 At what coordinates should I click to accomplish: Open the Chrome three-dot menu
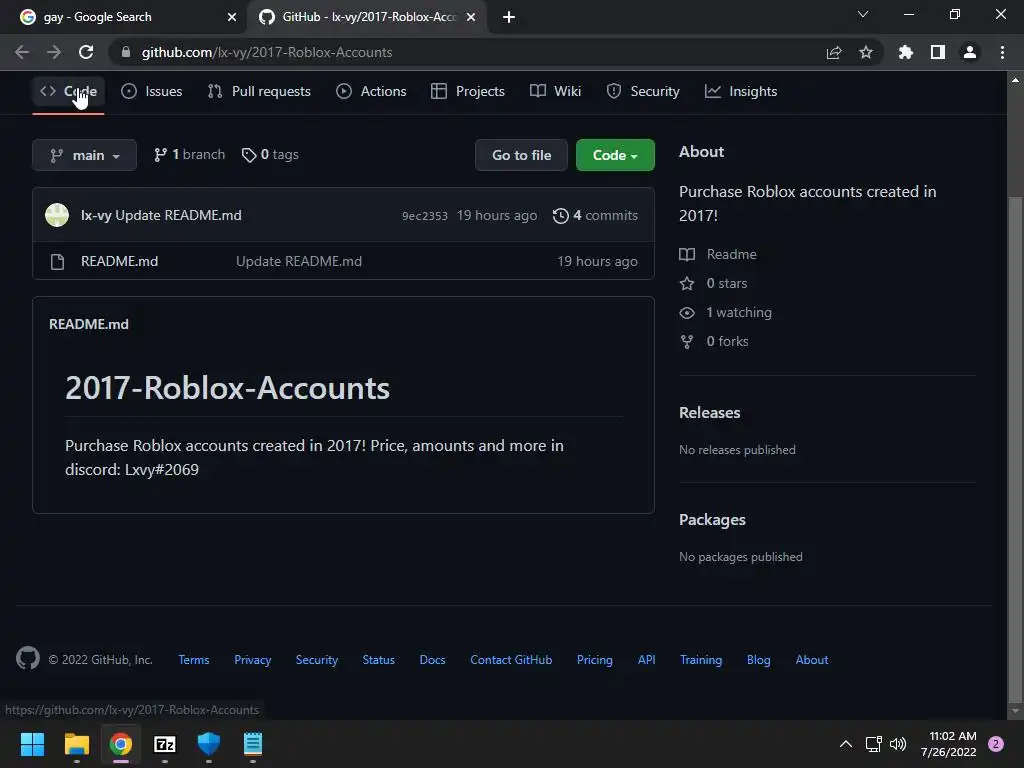coord(1002,52)
